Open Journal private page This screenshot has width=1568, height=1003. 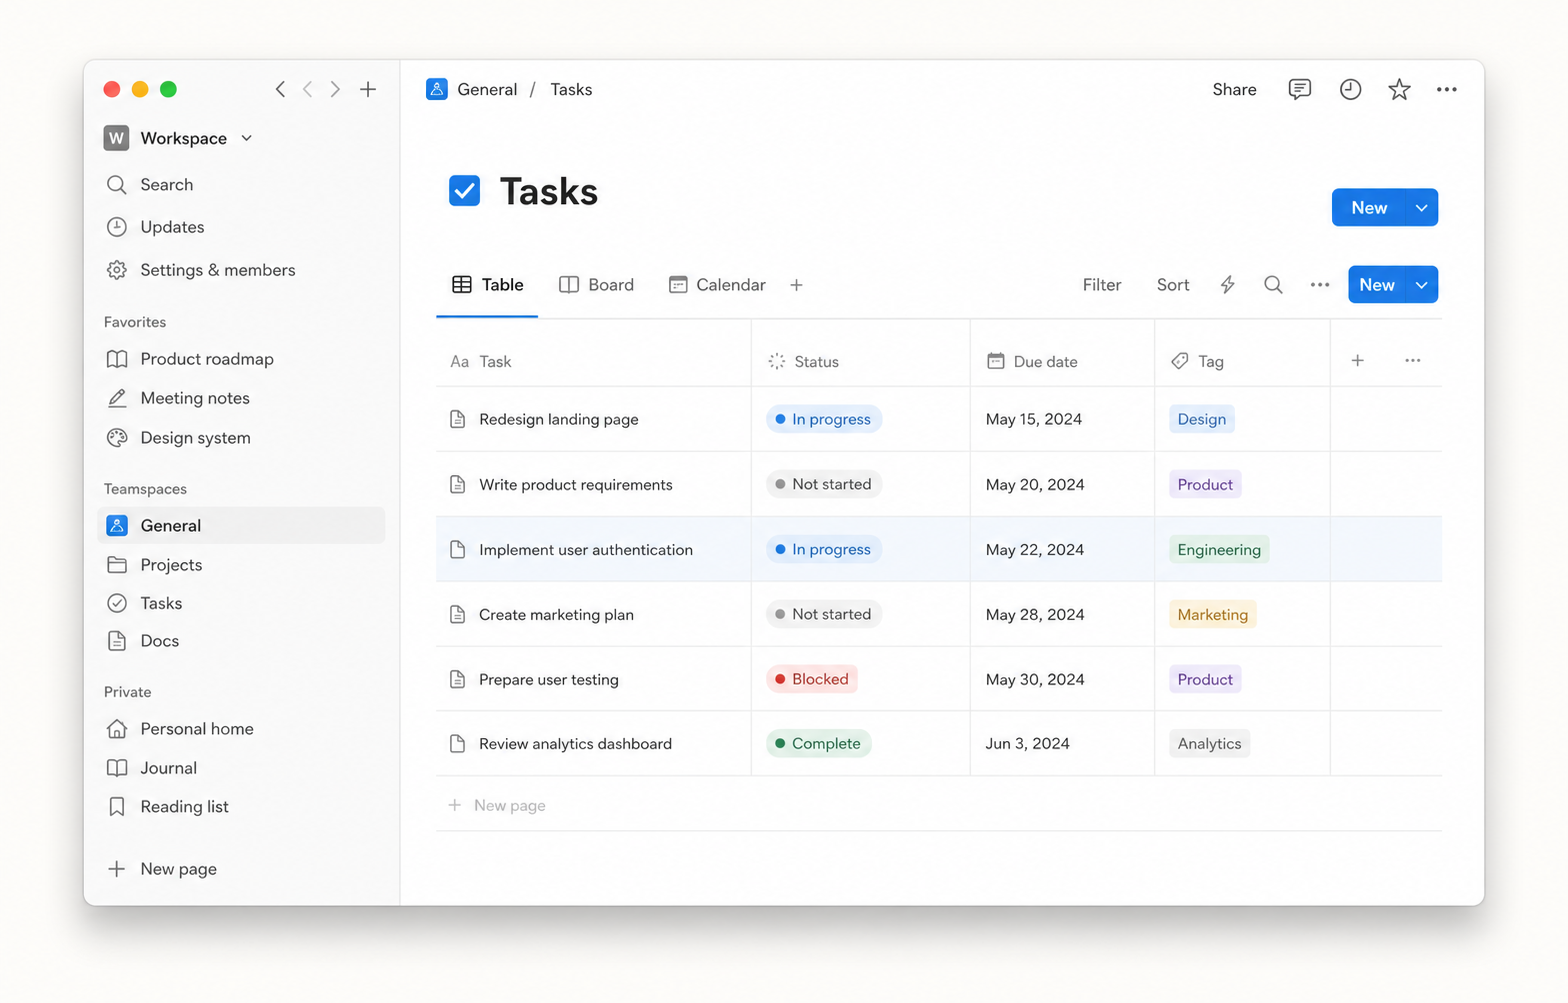pyautogui.click(x=241, y=768)
